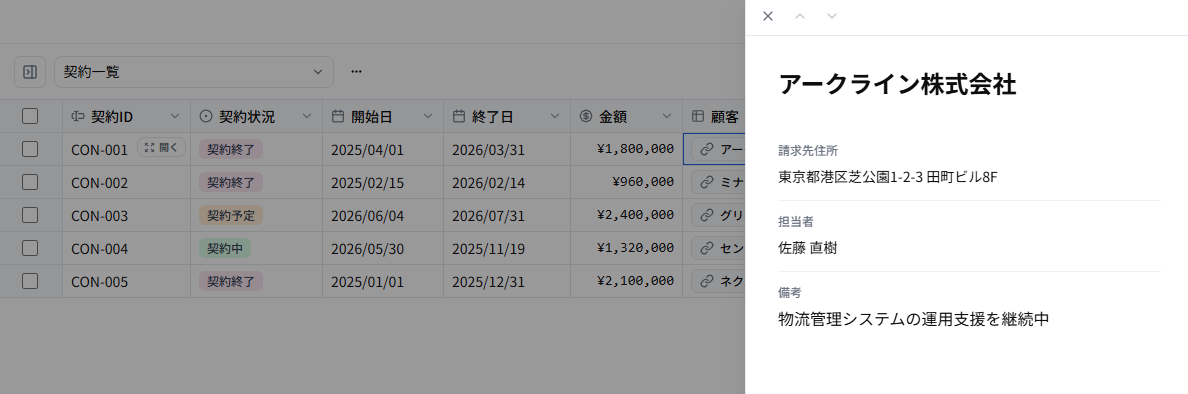This screenshot has height=394, width=1188.
Task: Expand the 契約状況 column menu arrow
Action: 307,117
